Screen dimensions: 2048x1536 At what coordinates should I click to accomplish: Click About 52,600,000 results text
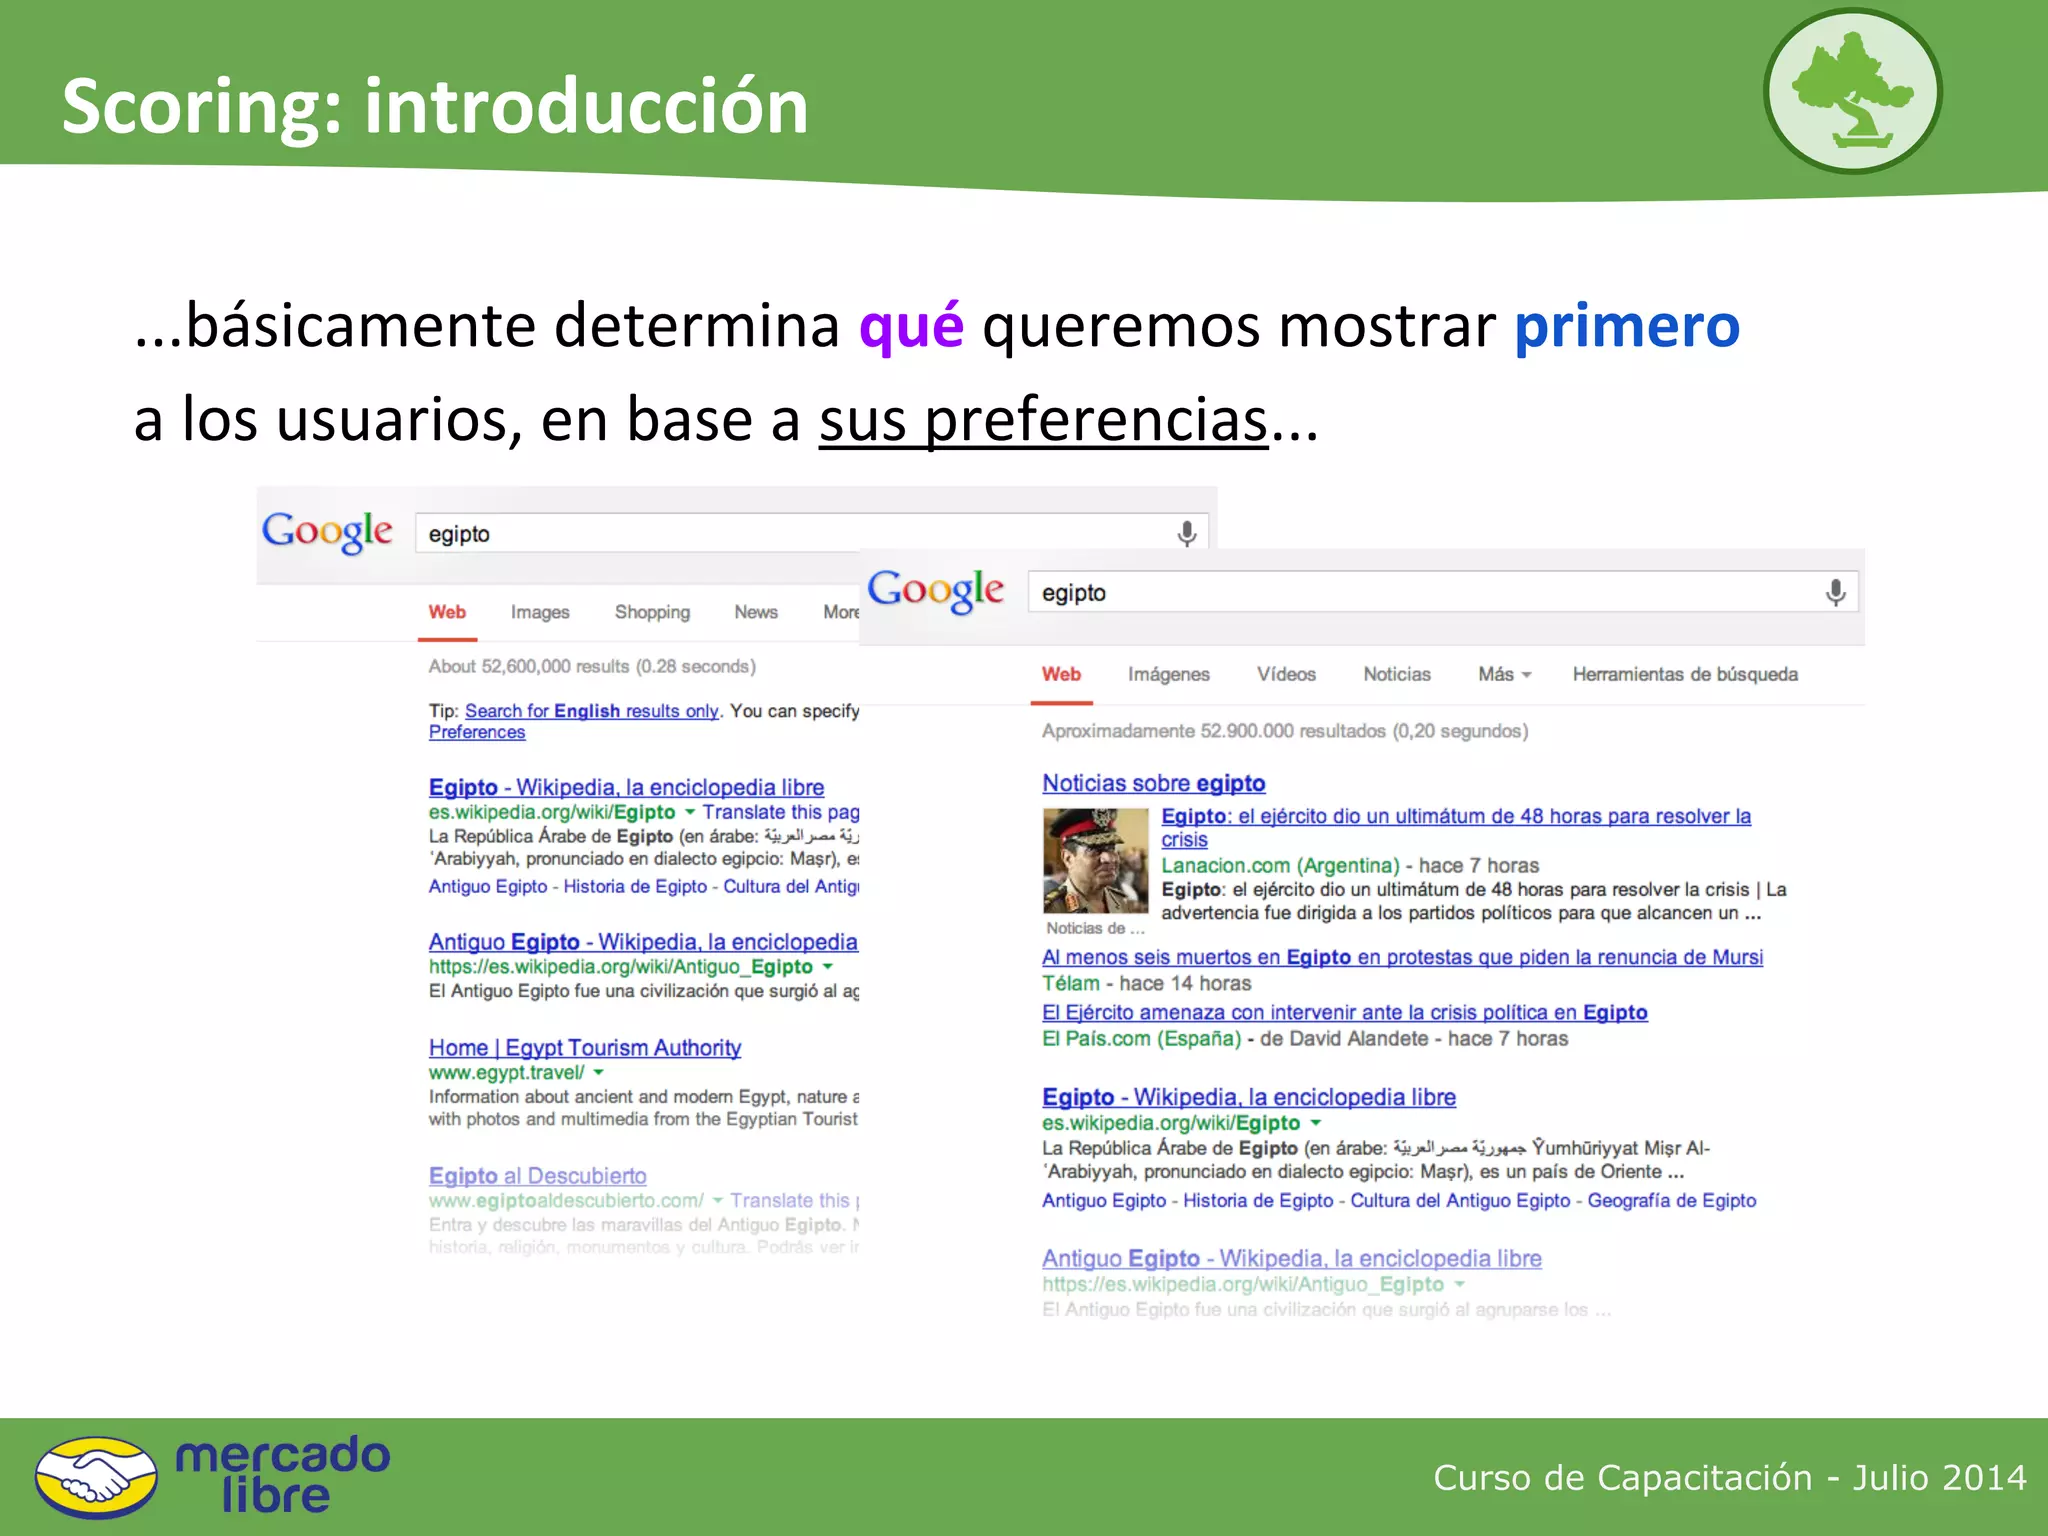click(x=592, y=667)
